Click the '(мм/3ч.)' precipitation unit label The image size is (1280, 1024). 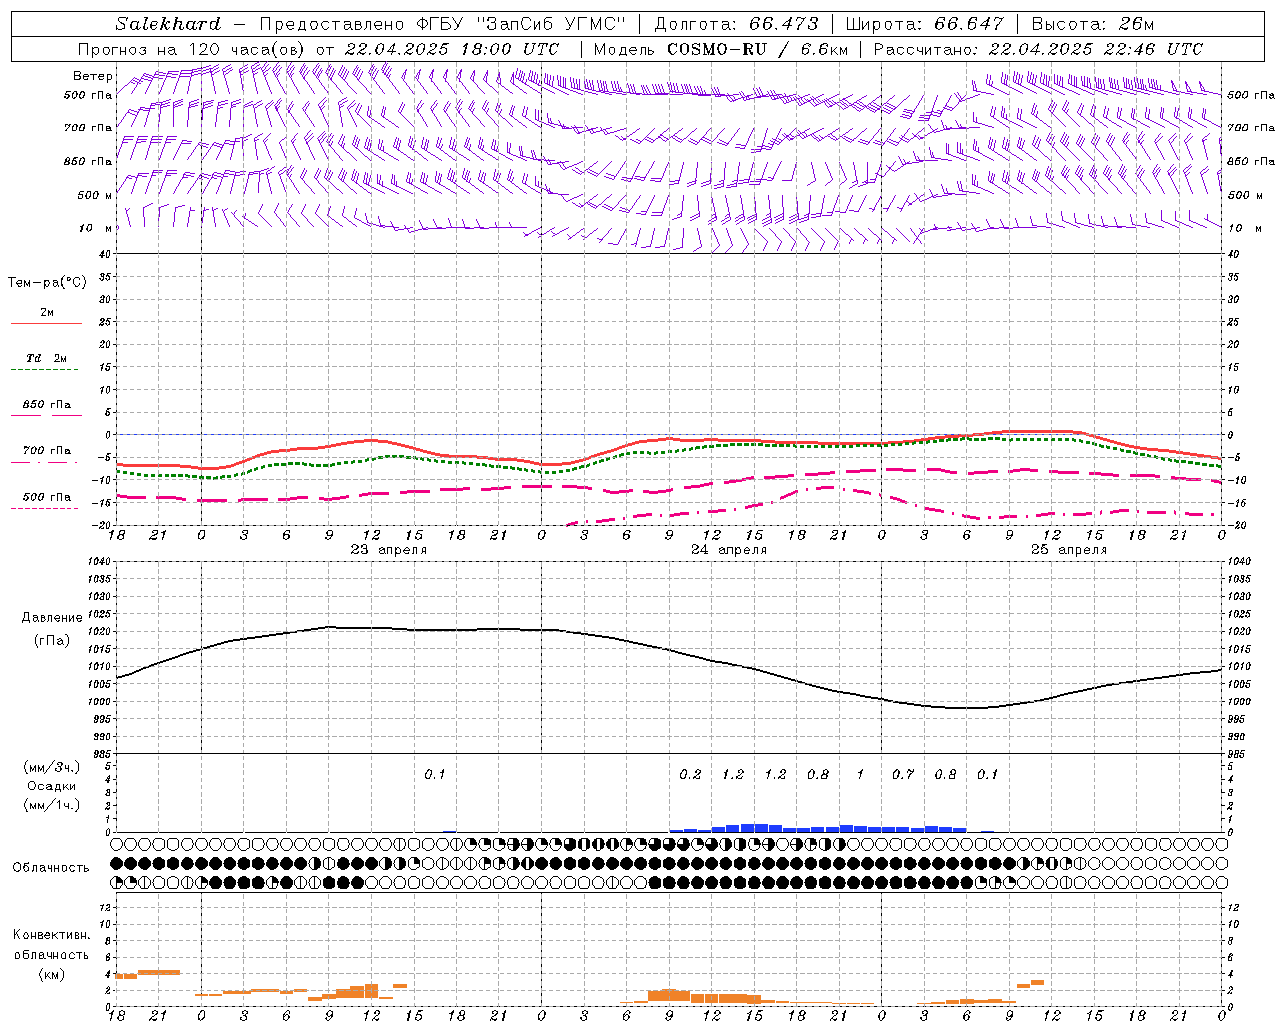51,767
